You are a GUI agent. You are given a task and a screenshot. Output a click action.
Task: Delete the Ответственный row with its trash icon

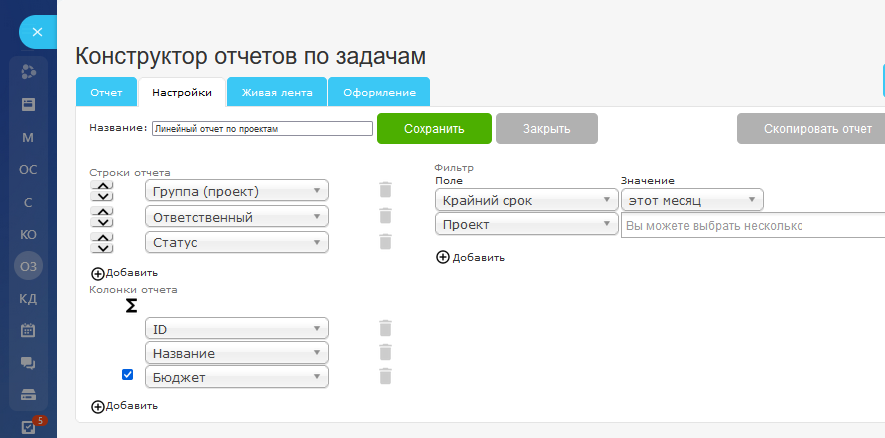[x=385, y=216]
